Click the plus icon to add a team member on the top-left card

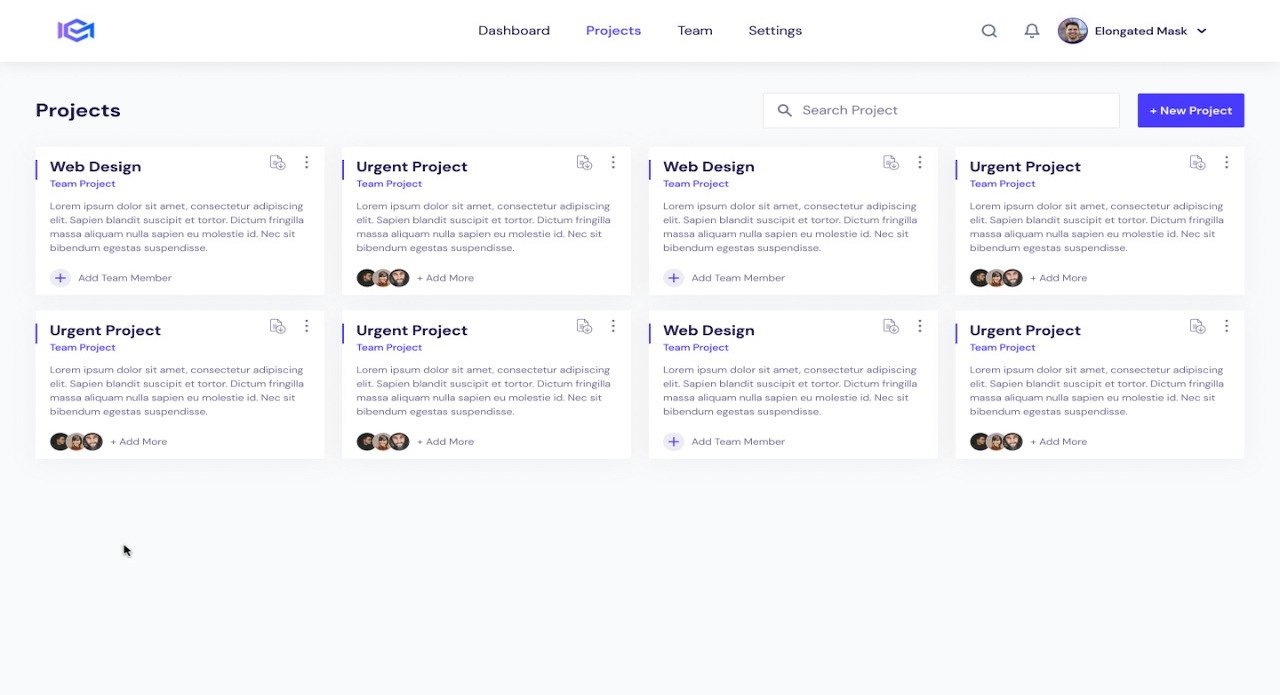[60, 278]
